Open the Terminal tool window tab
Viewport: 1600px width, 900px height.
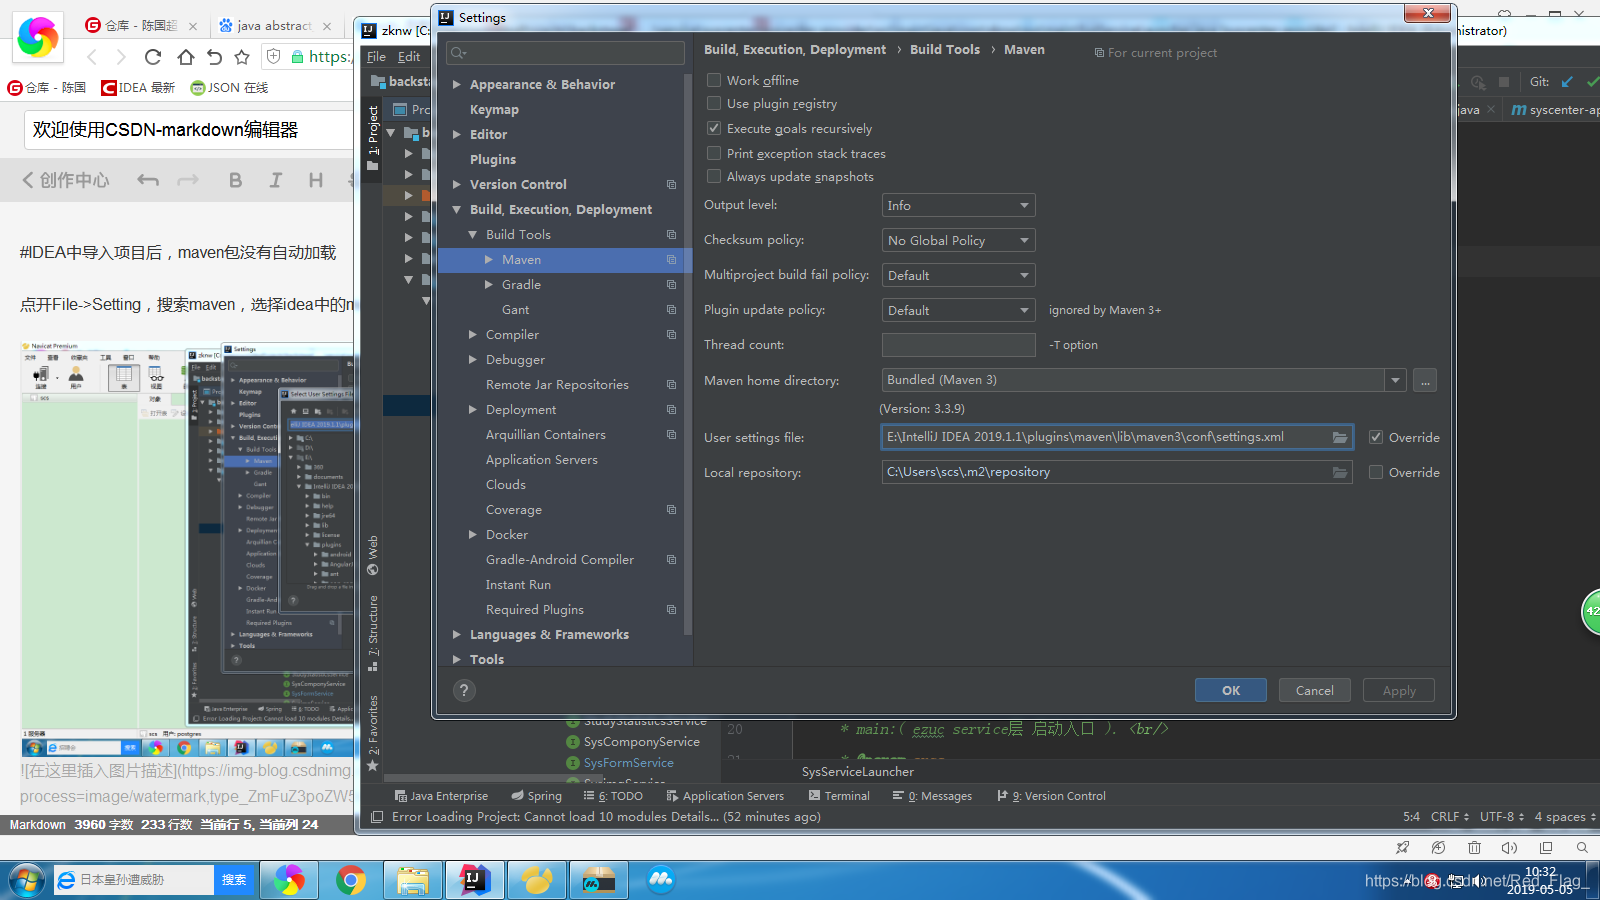click(837, 796)
